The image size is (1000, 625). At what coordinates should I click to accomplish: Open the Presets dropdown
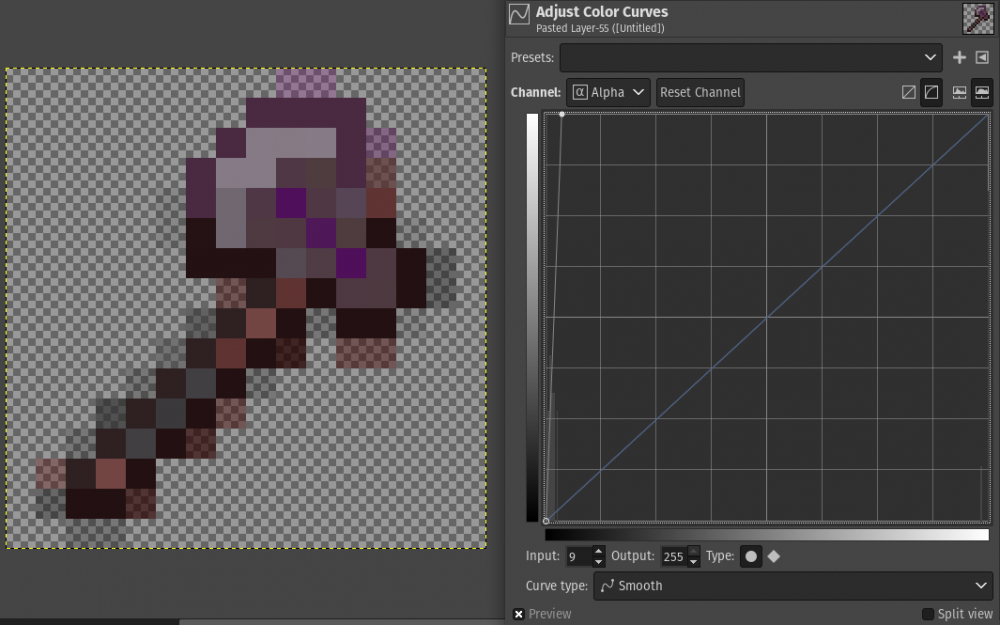tap(751, 57)
